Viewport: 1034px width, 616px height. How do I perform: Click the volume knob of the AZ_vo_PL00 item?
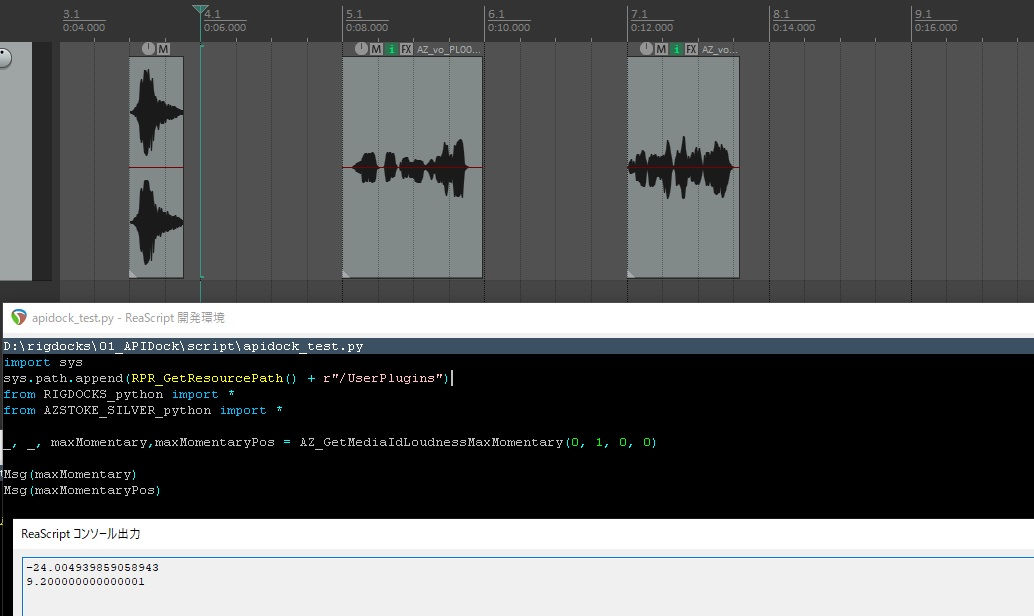tap(361, 49)
